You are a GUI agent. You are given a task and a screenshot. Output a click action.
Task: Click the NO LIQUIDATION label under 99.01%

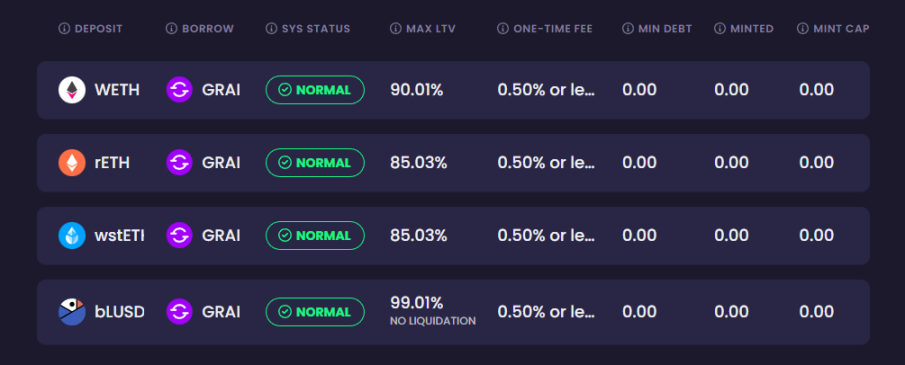tap(433, 321)
